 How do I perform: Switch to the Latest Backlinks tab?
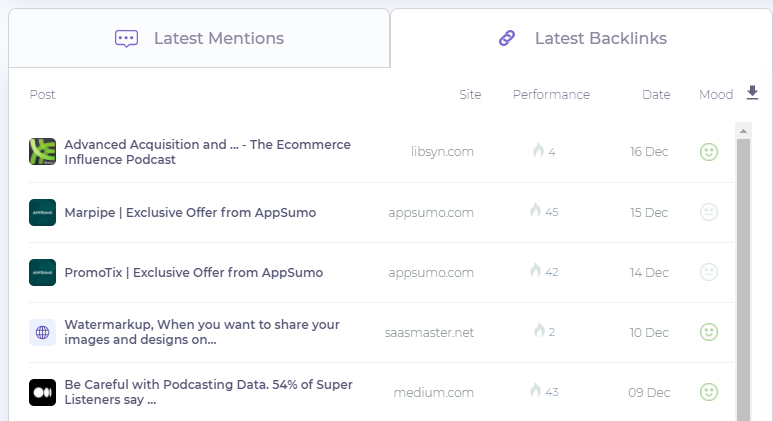click(x=581, y=38)
